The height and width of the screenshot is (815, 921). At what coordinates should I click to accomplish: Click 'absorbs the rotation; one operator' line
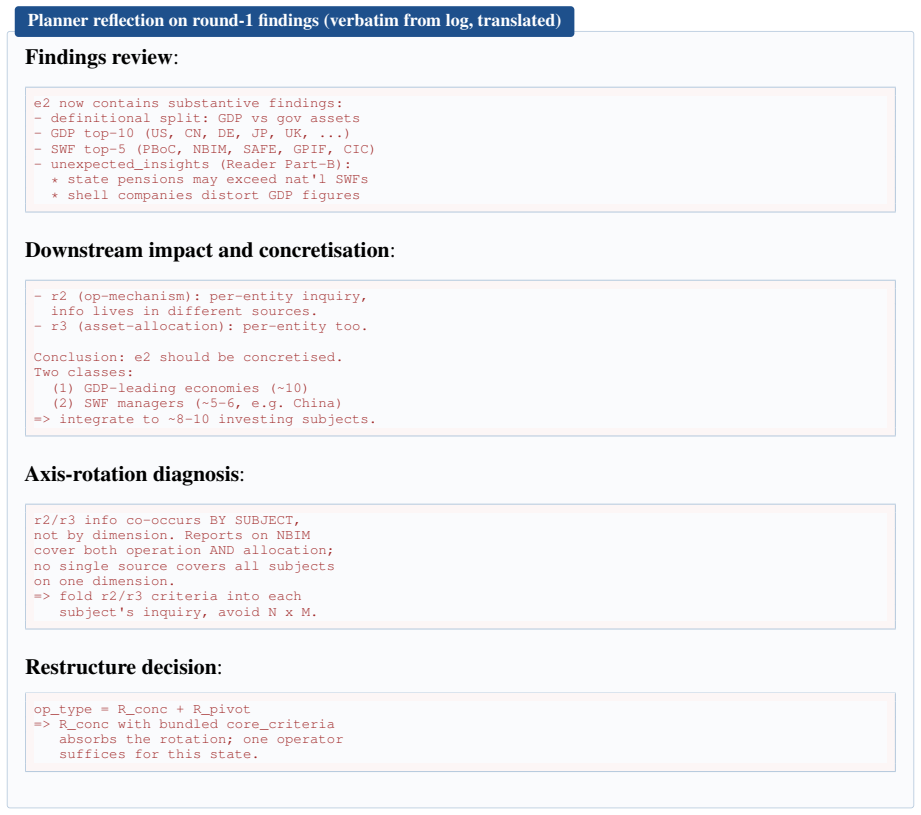[x=201, y=740]
